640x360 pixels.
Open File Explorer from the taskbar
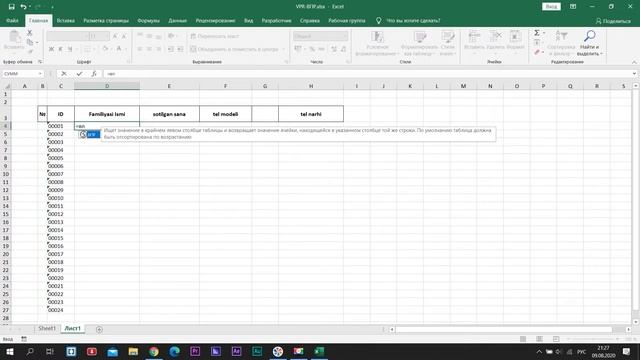[133, 351]
